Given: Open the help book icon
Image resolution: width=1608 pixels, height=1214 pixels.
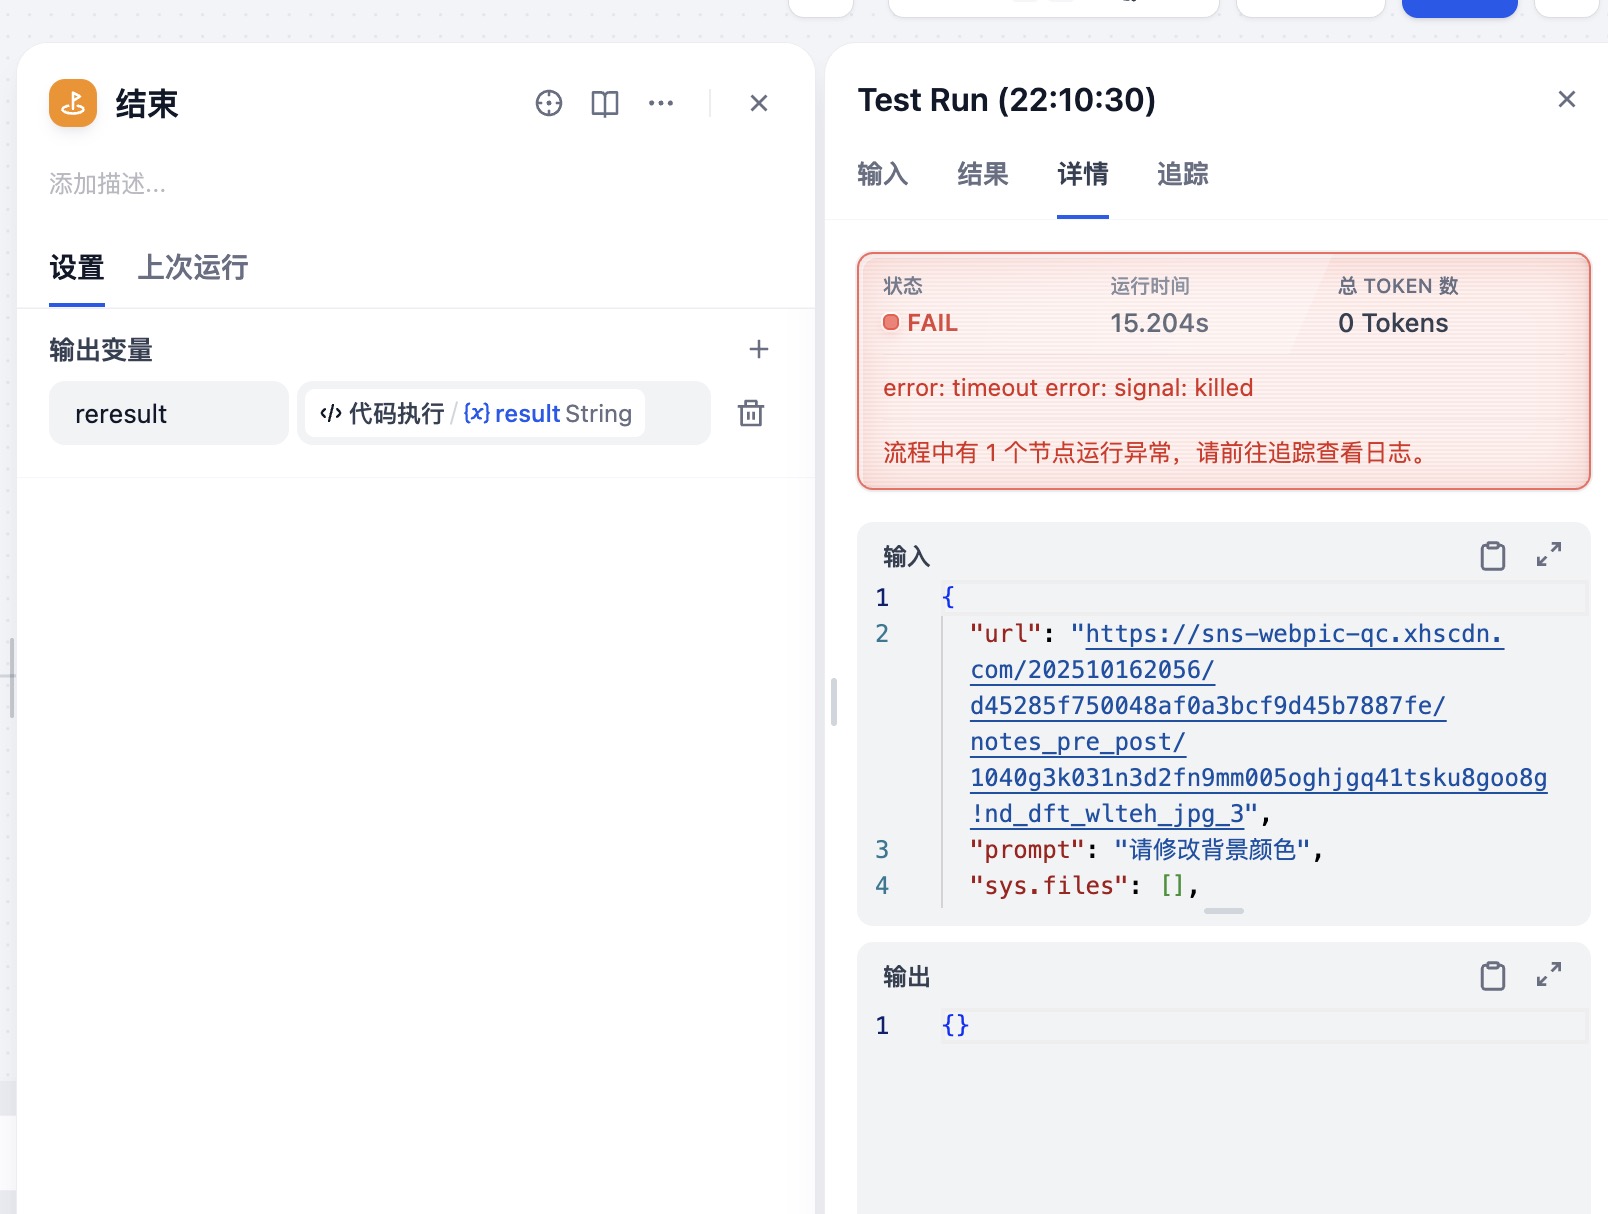Looking at the screenshot, I should (604, 103).
